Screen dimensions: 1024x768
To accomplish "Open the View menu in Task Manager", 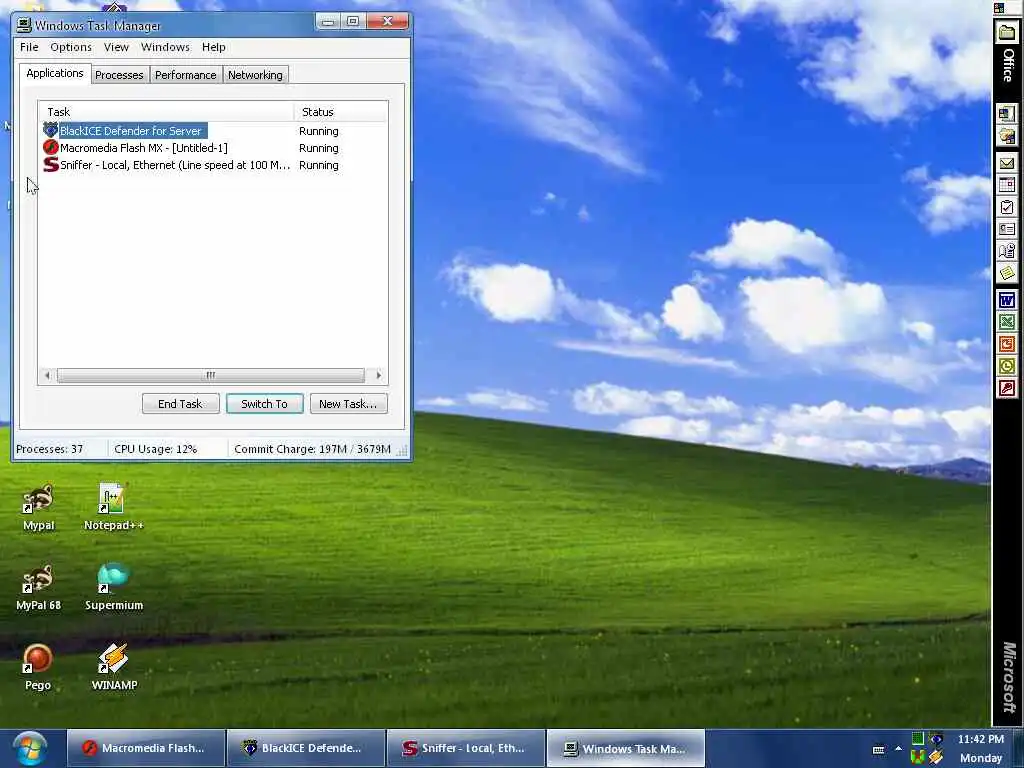I will [116, 47].
